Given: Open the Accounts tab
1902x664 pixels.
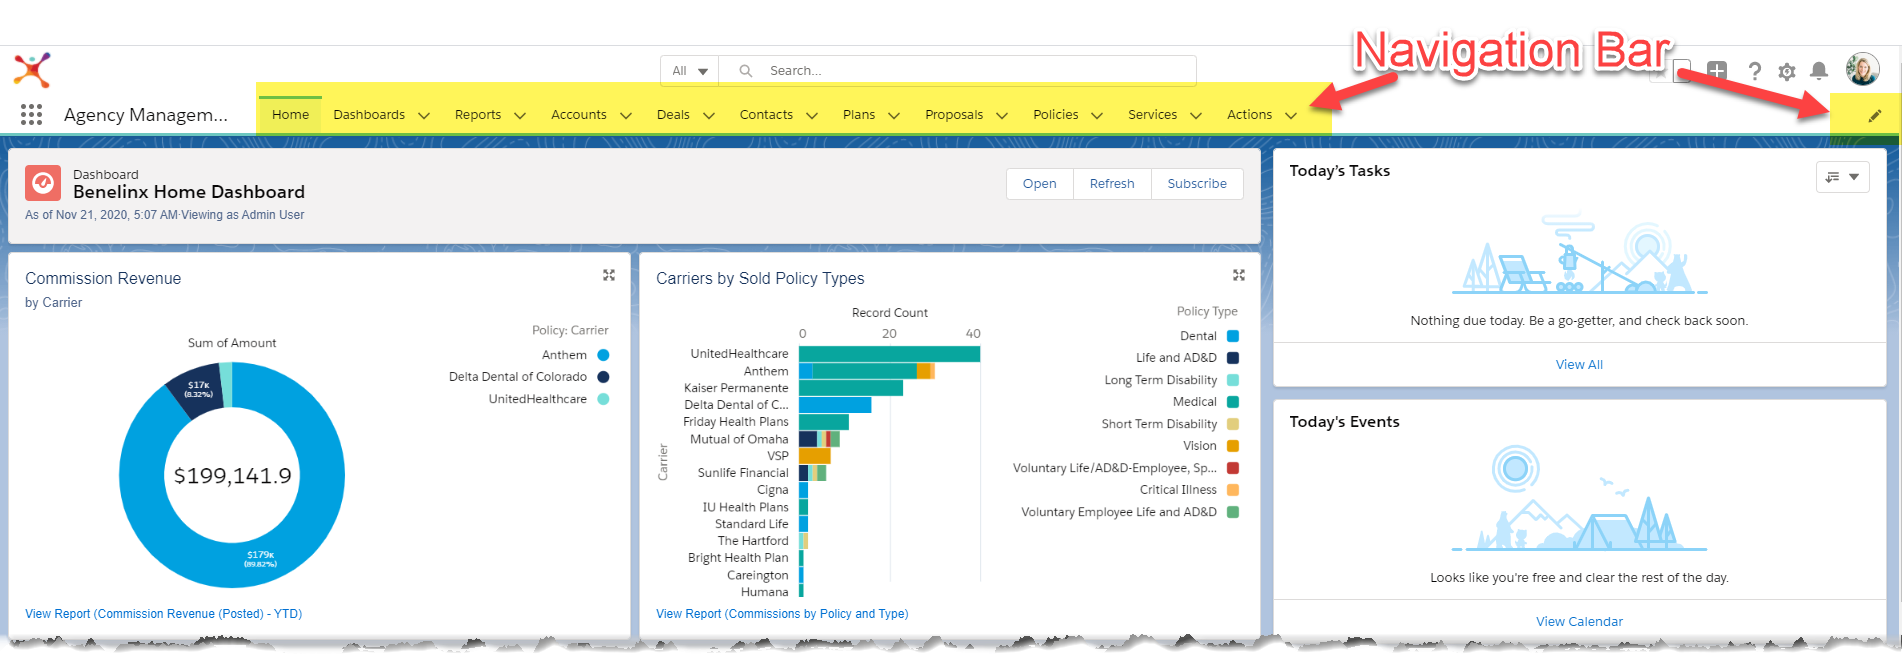Looking at the screenshot, I should pos(579,115).
